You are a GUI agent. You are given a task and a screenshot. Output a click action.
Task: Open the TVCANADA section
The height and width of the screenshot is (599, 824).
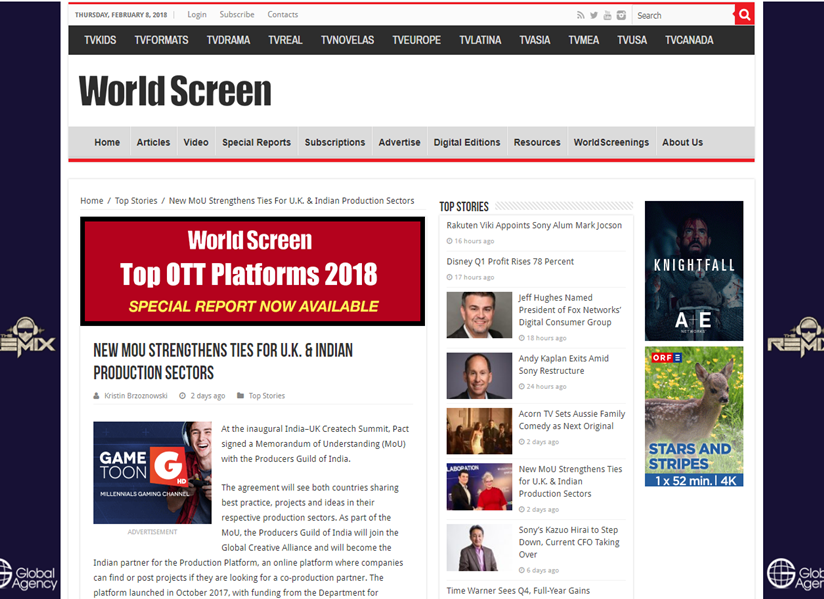tap(689, 40)
